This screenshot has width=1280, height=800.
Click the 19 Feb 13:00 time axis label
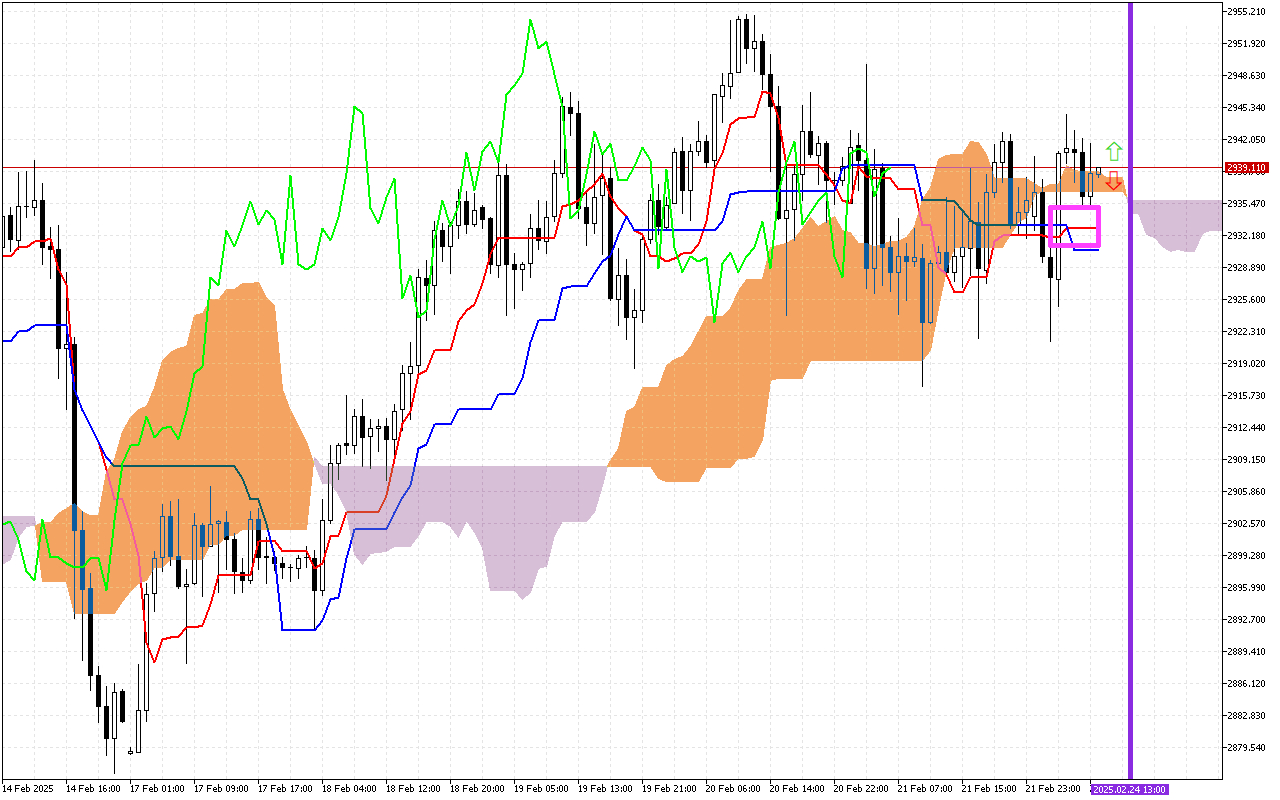pyautogui.click(x=607, y=789)
